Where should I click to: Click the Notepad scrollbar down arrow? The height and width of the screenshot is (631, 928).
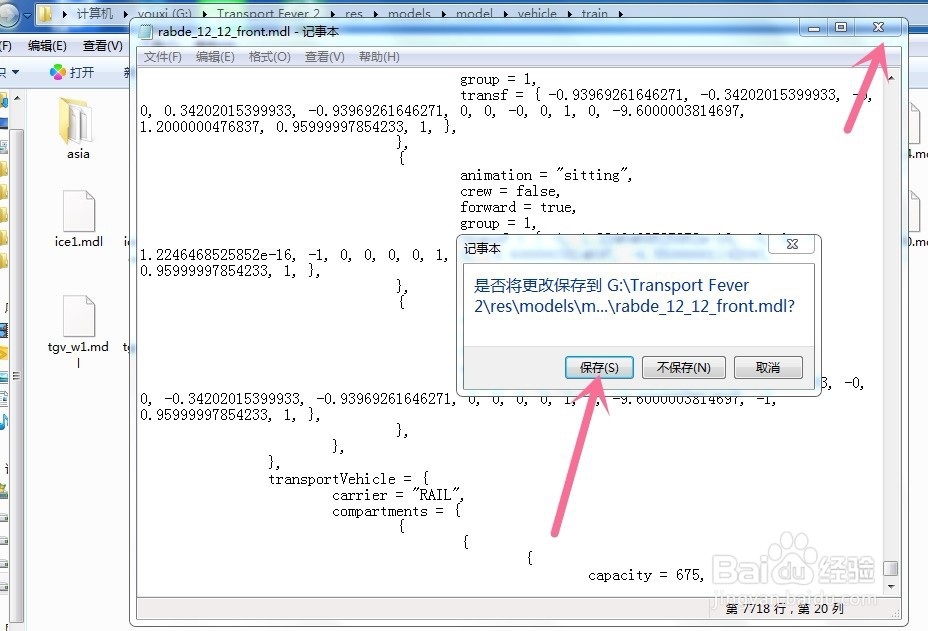point(891,587)
